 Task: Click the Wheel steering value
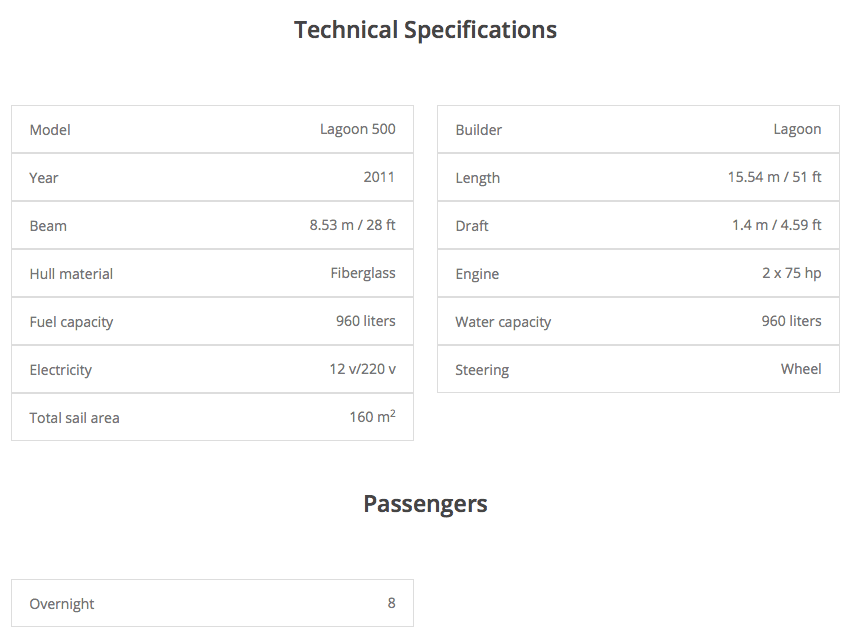tap(801, 369)
